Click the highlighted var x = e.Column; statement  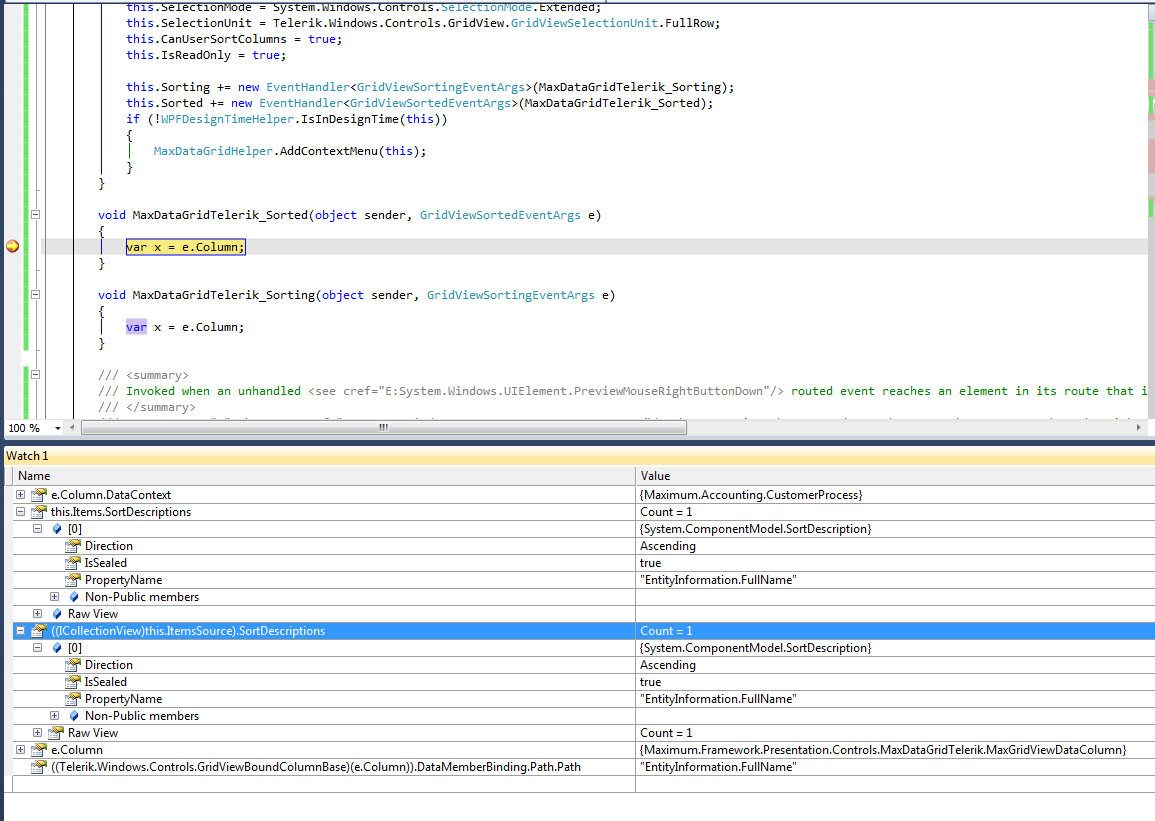coord(185,247)
